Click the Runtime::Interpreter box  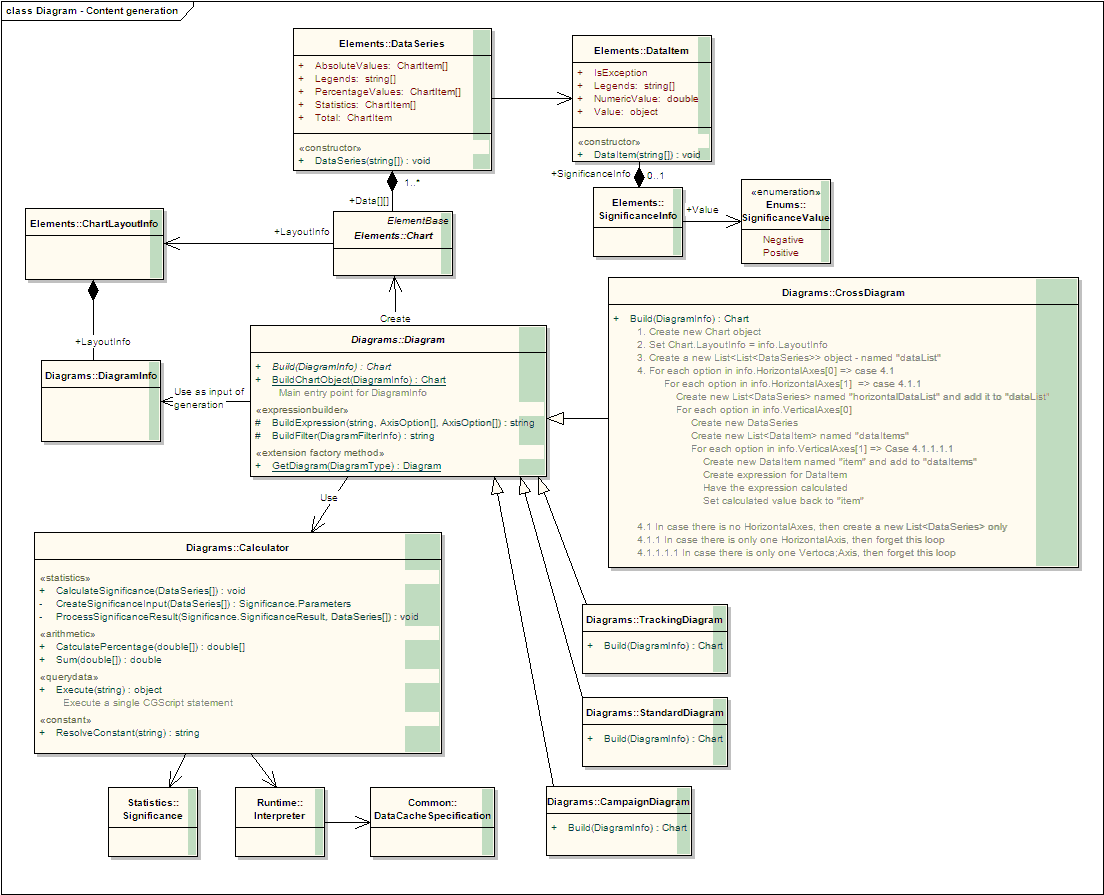click(285, 809)
